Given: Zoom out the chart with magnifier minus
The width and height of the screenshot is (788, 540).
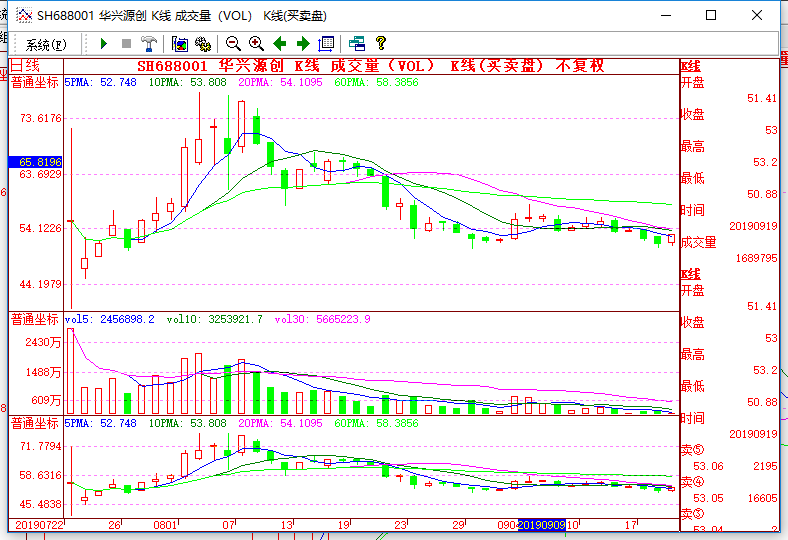Looking at the screenshot, I should [x=233, y=44].
